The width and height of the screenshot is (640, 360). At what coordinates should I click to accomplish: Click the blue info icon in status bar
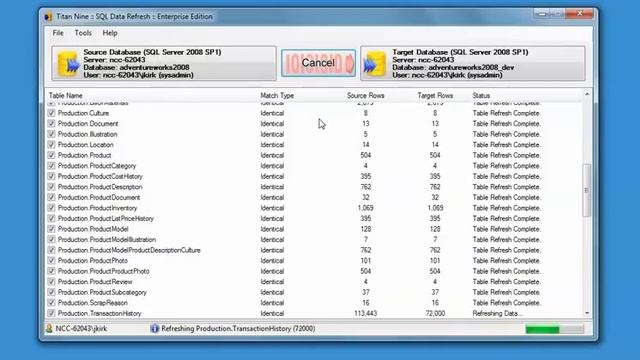[155, 329]
